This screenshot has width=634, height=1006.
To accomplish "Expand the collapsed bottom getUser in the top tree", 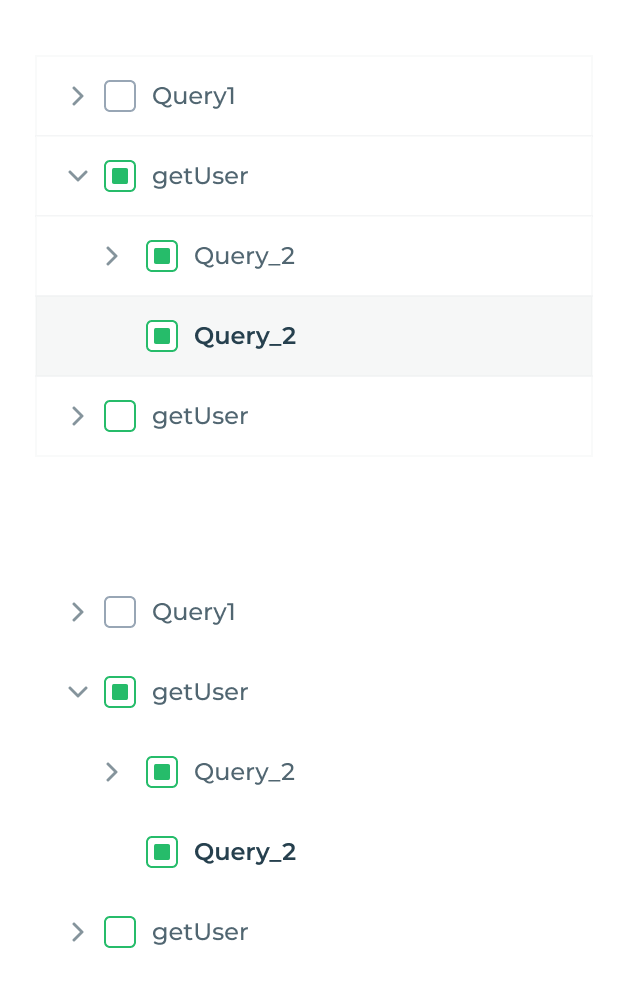I will (x=78, y=416).
